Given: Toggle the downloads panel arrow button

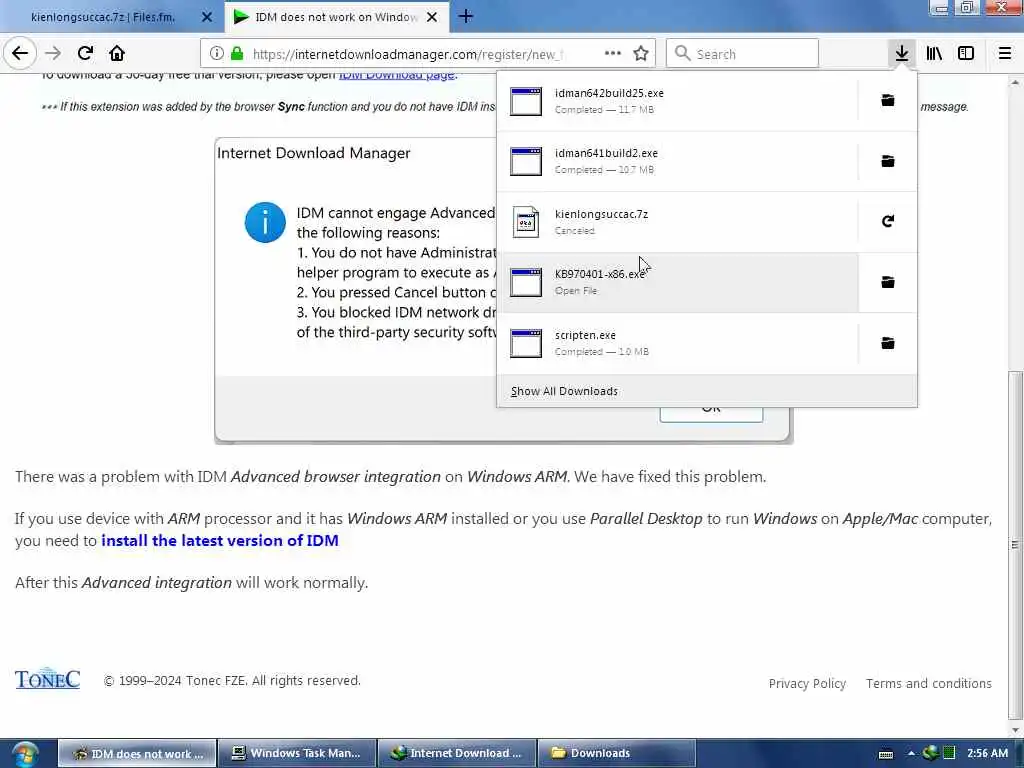Looking at the screenshot, I should pyautogui.click(x=902, y=54).
